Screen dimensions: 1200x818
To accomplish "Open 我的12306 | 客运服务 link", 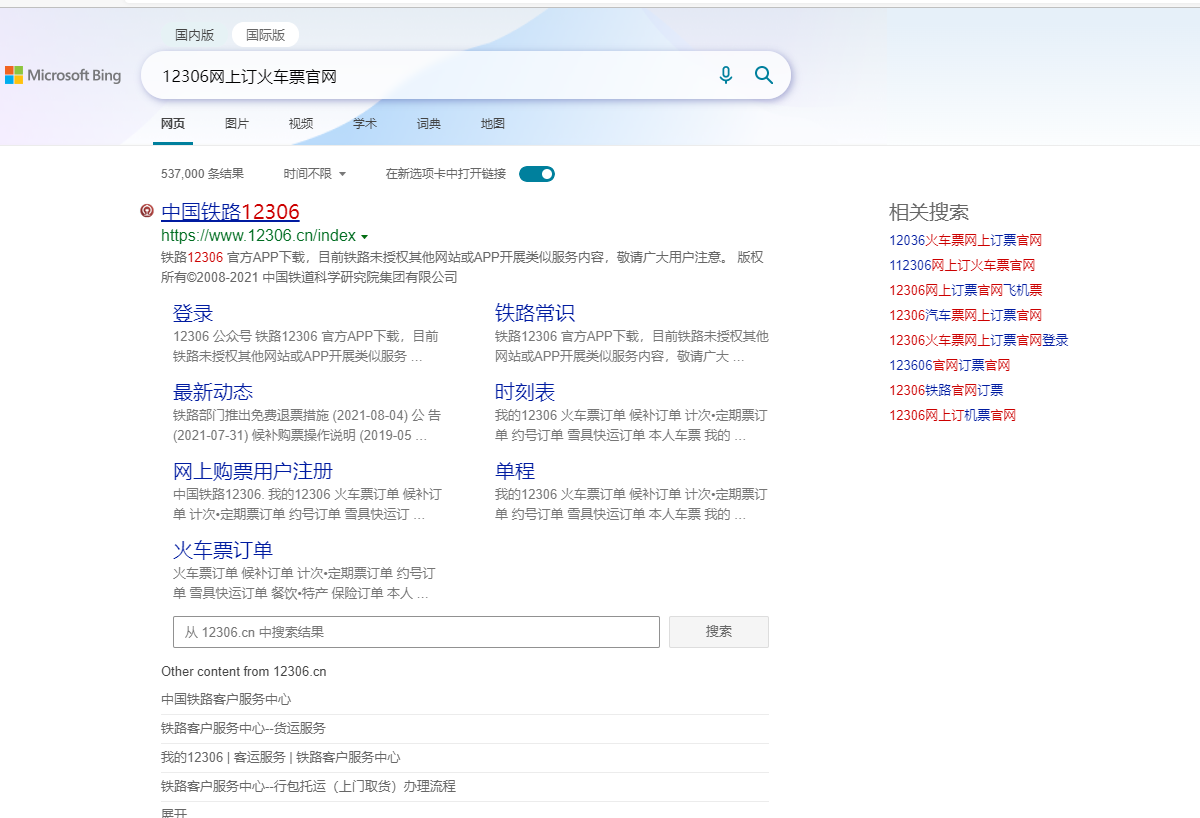I will pyautogui.click(x=281, y=757).
